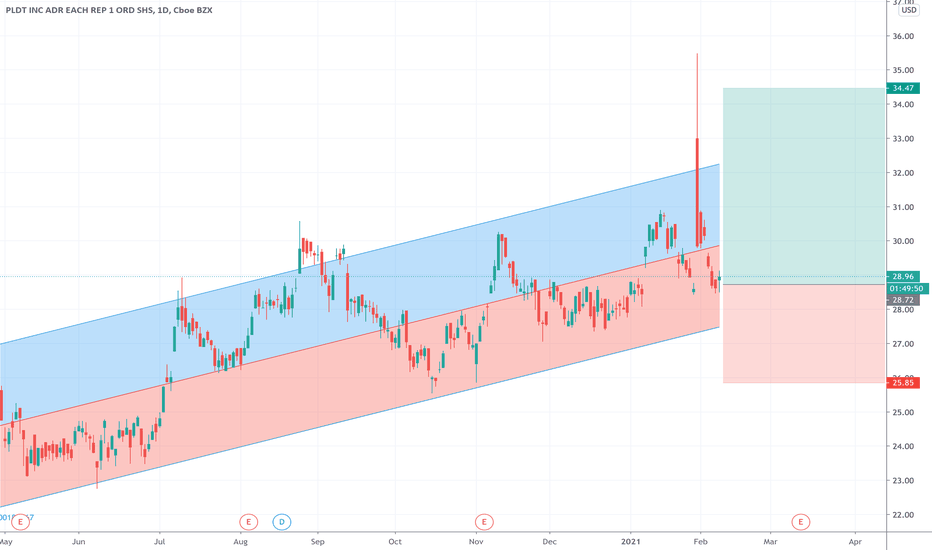Click the 28.96 current price label
Screen dimensions: 932x550
coord(903,276)
